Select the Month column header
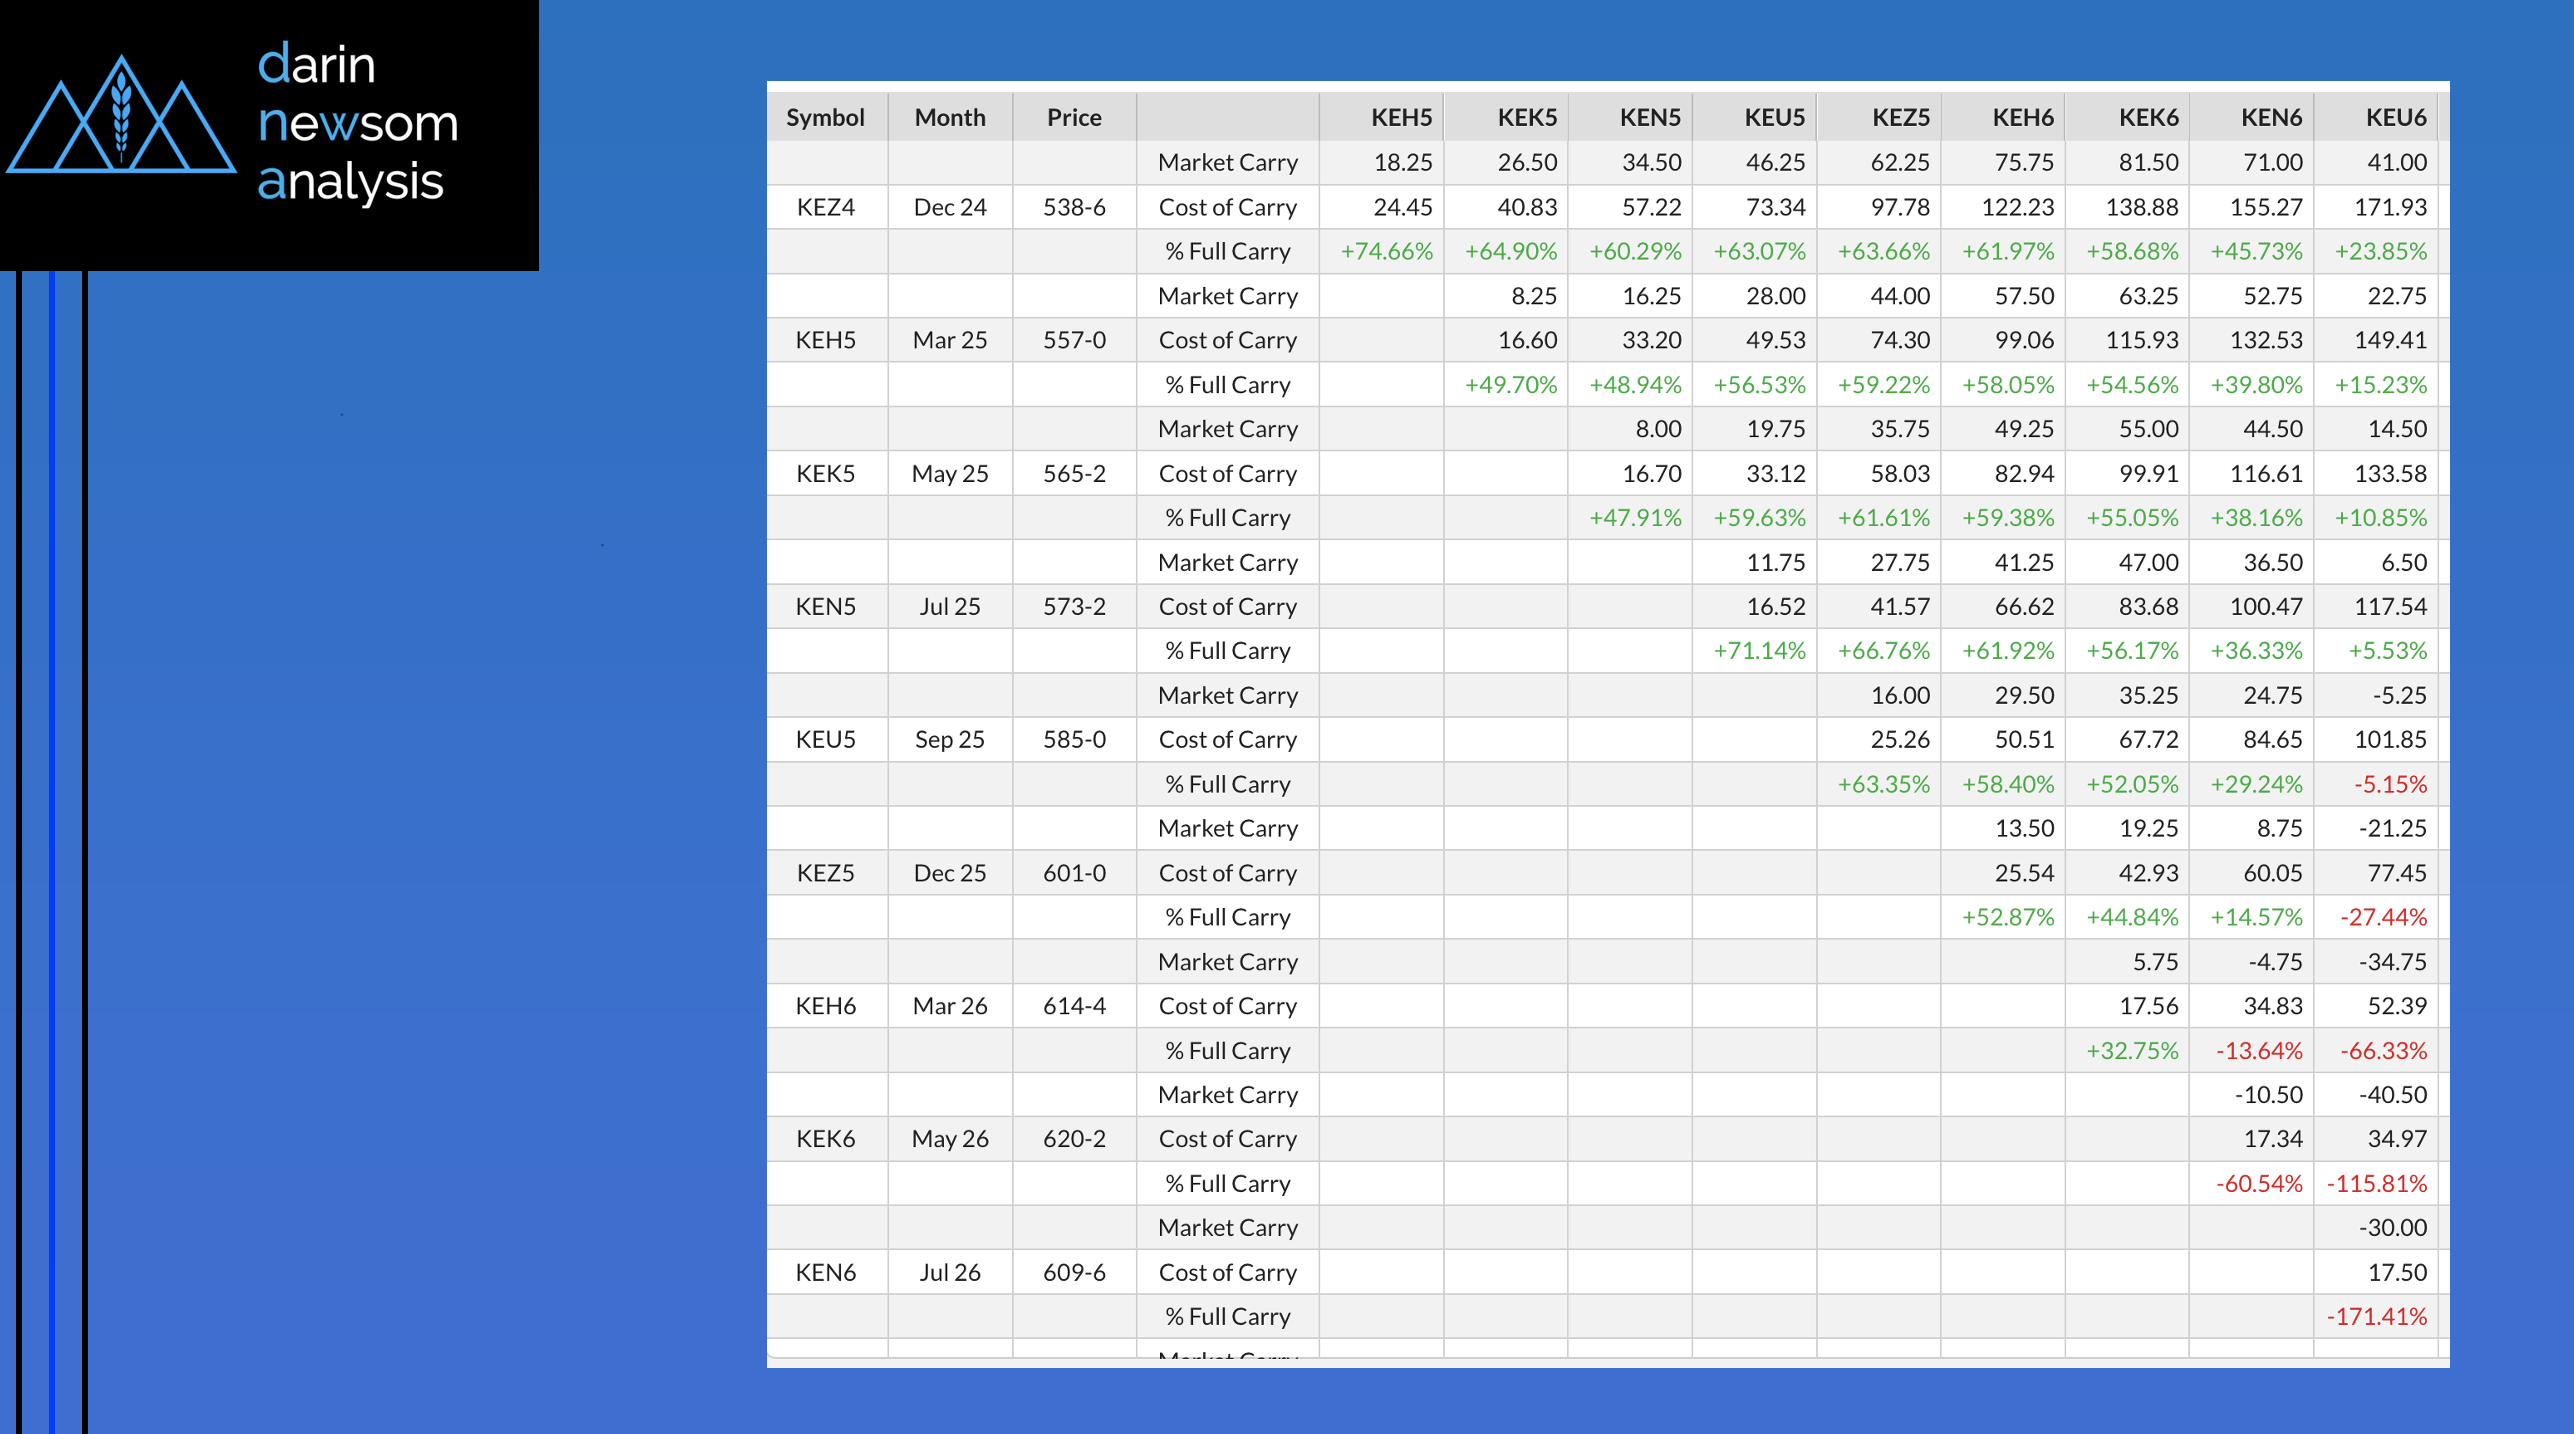This screenshot has width=2574, height=1434. [x=949, y=117]
